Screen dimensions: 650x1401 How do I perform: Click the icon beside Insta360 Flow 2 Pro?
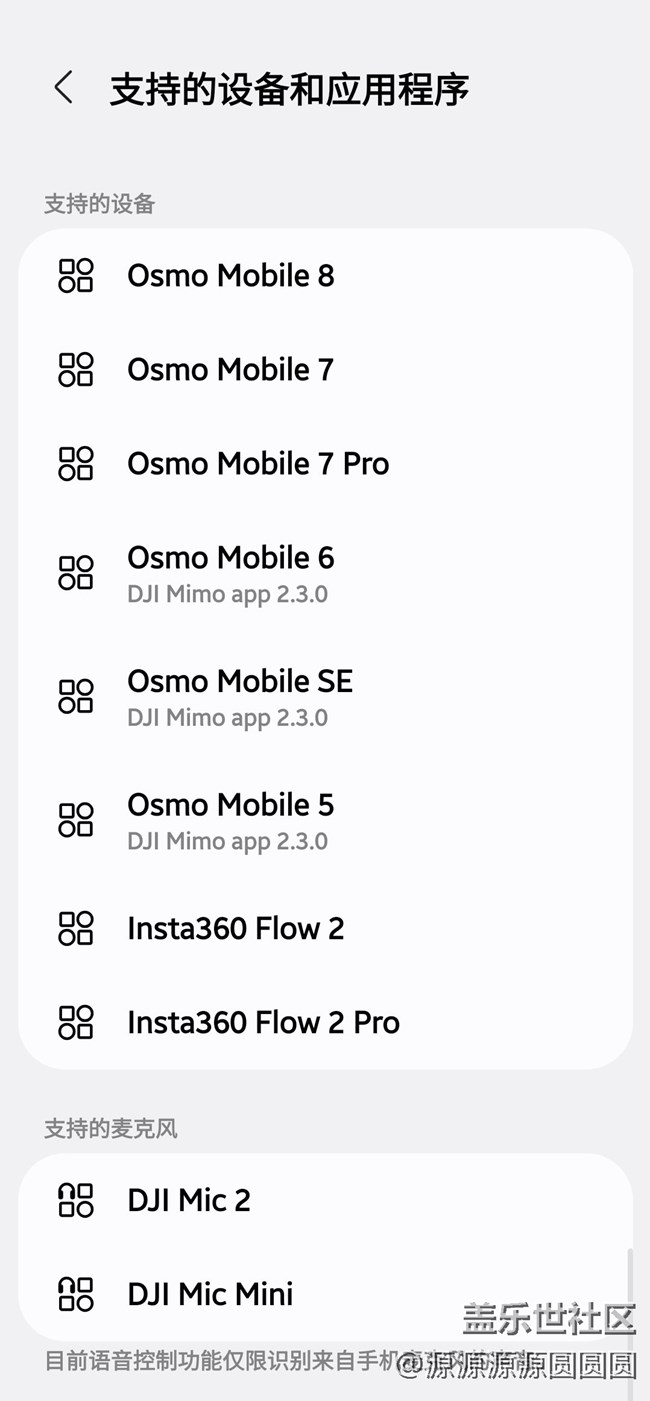[x=76, y=1022]
